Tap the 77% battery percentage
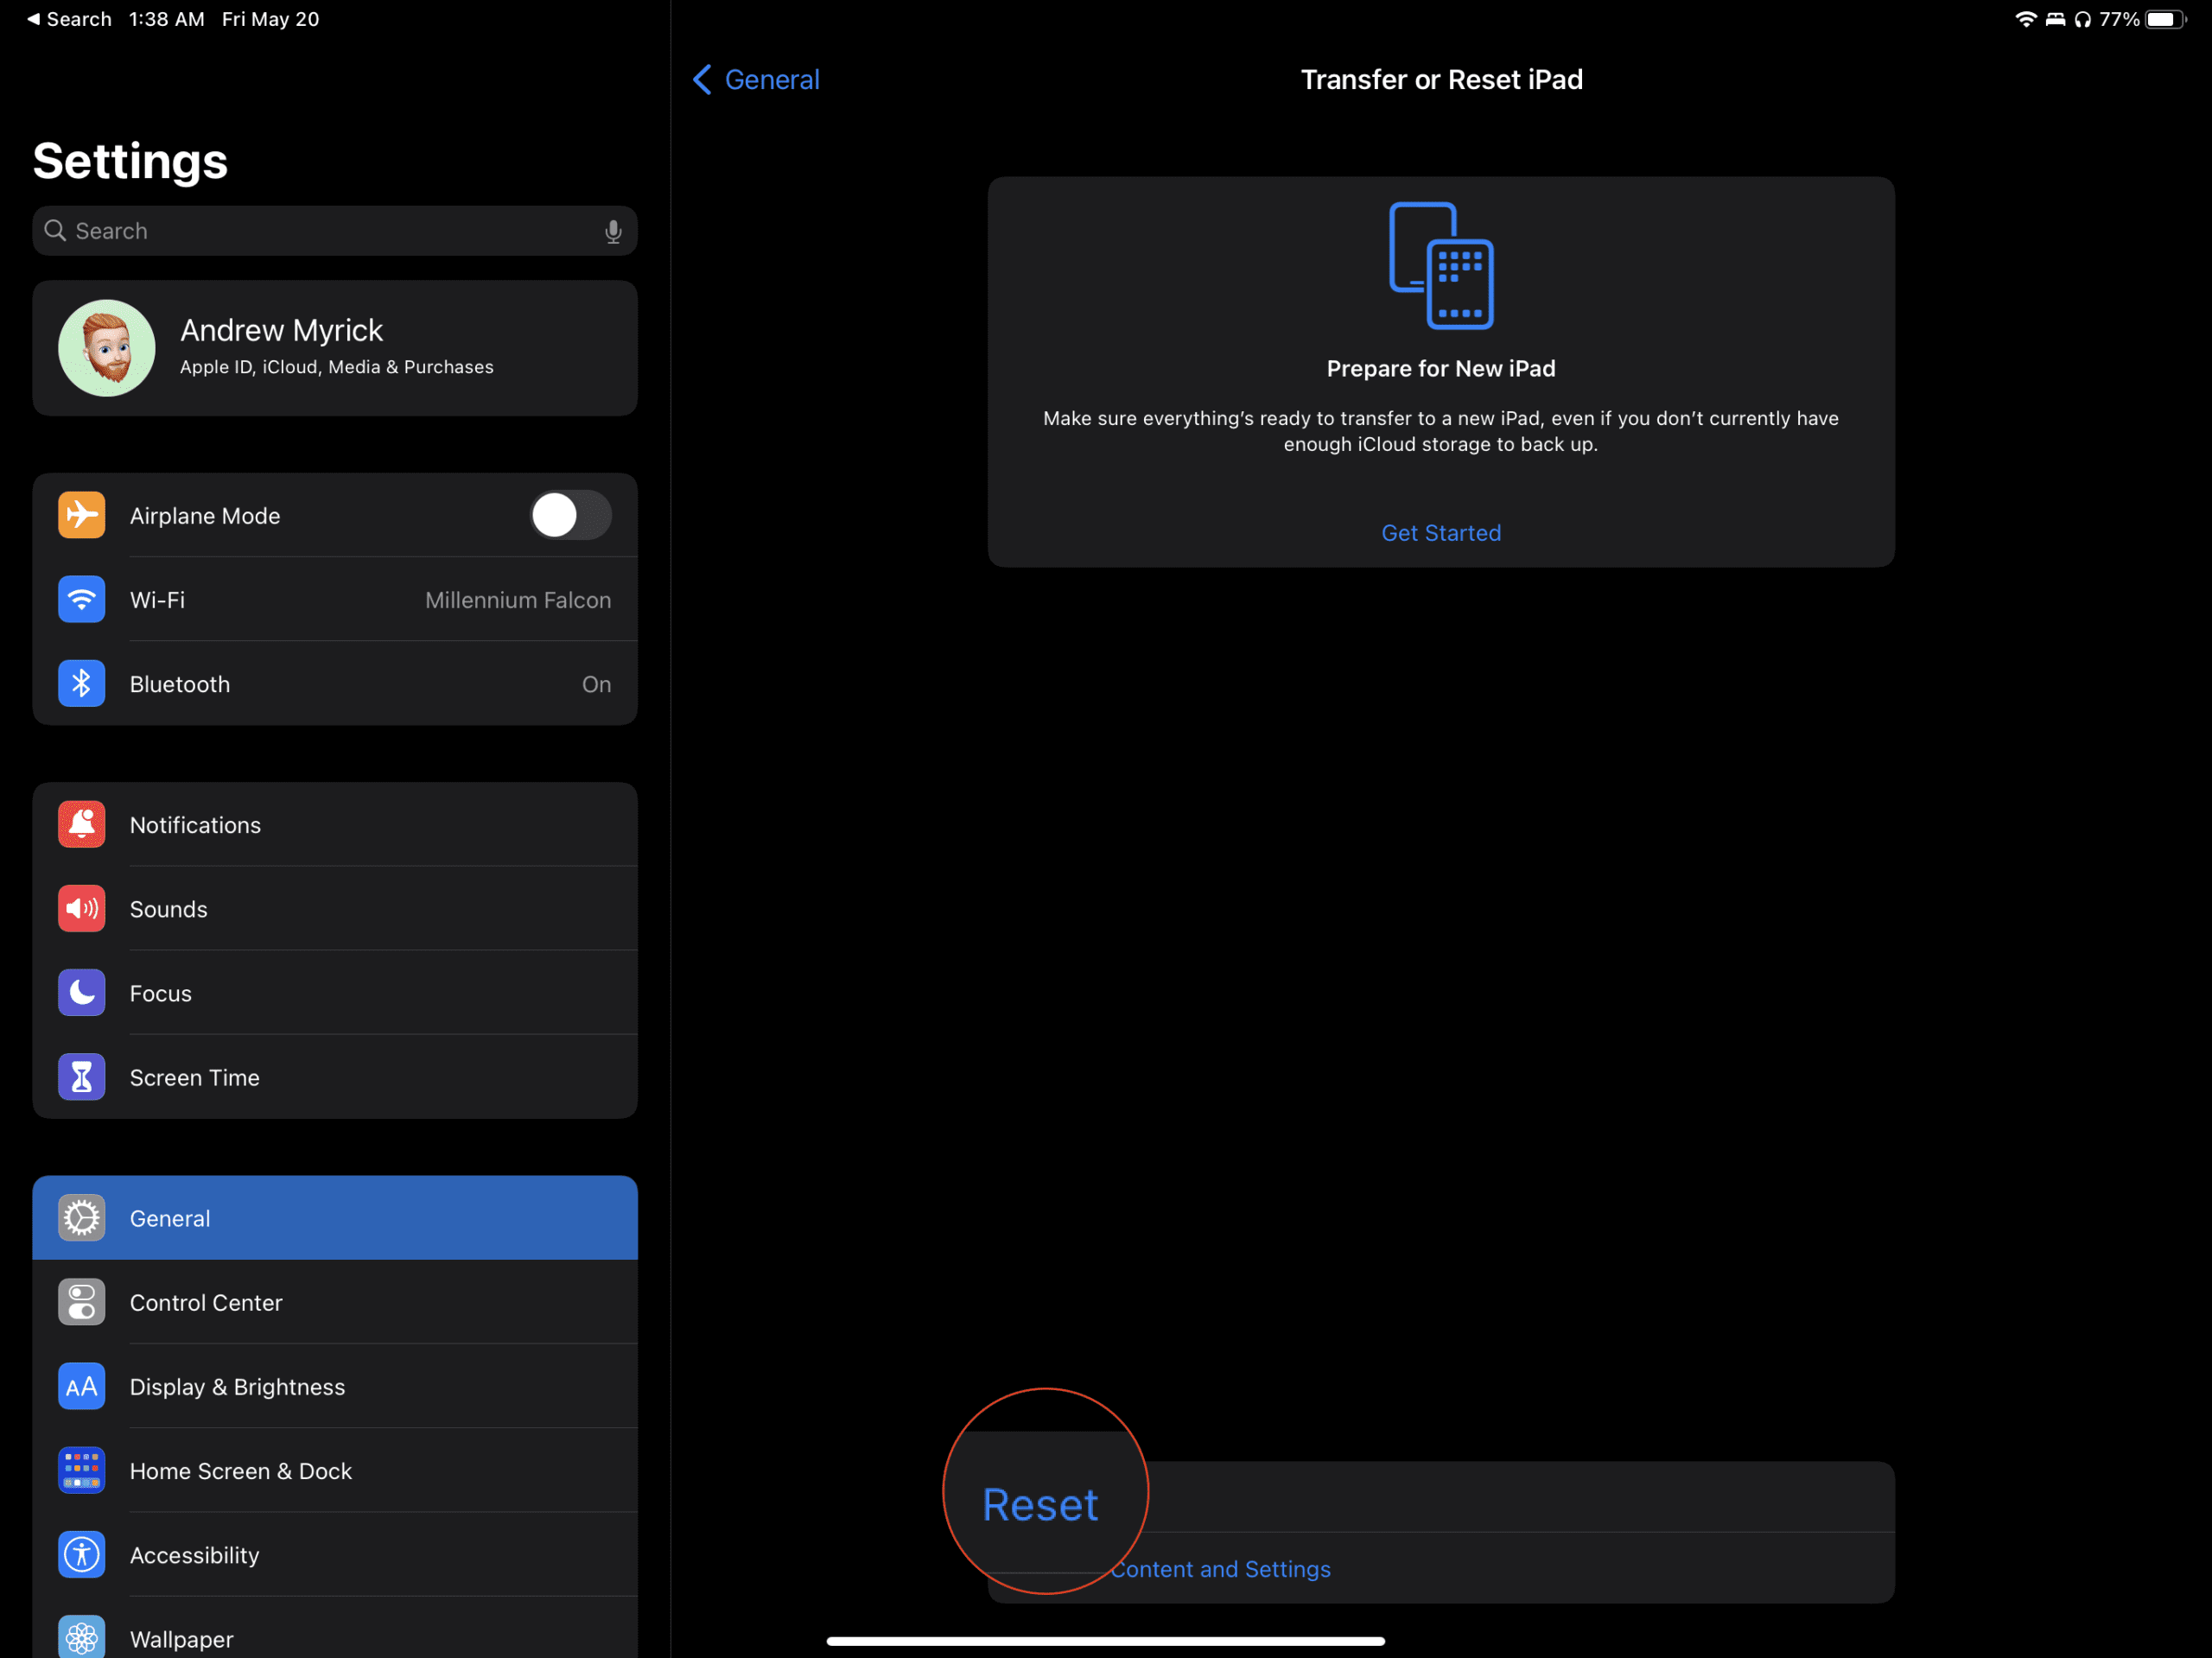The image size is (2212, 1658). click(2119, 19)
